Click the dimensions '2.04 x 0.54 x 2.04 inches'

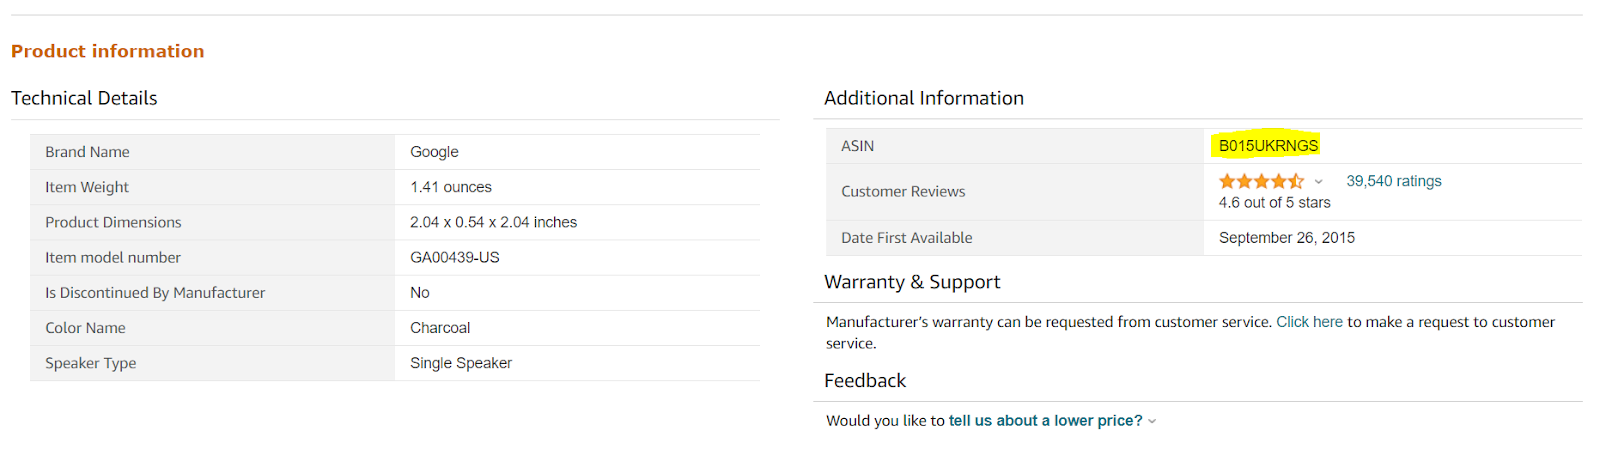[x=493, y=222]
